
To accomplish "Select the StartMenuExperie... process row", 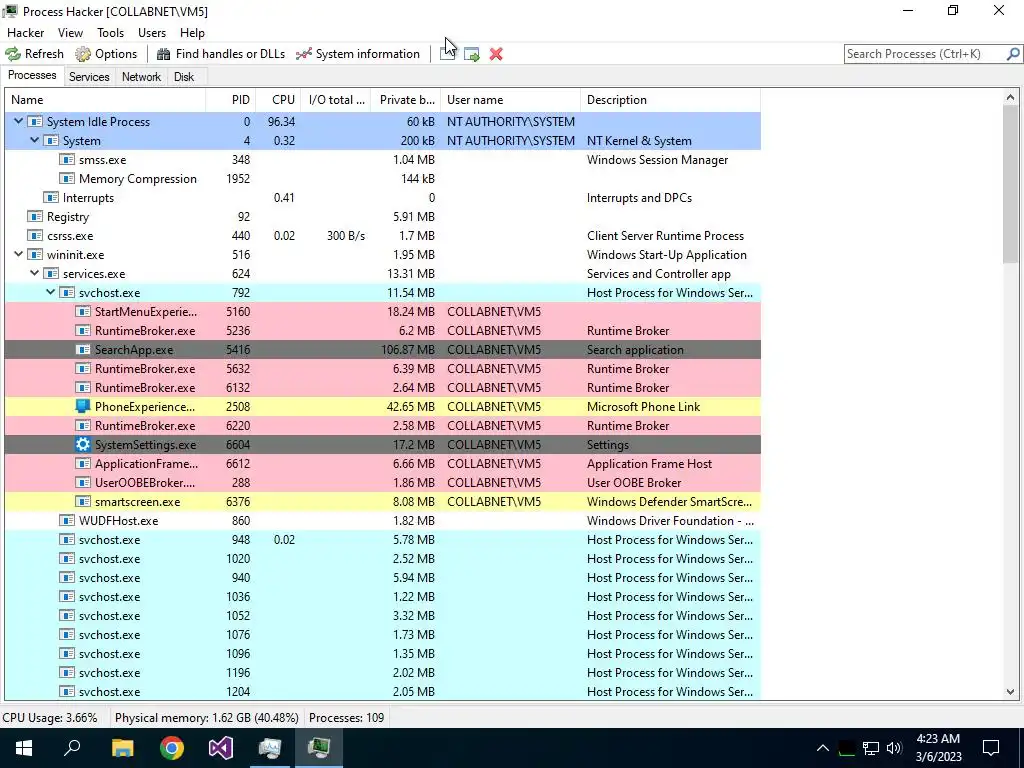I will click(x=383, y=312).
